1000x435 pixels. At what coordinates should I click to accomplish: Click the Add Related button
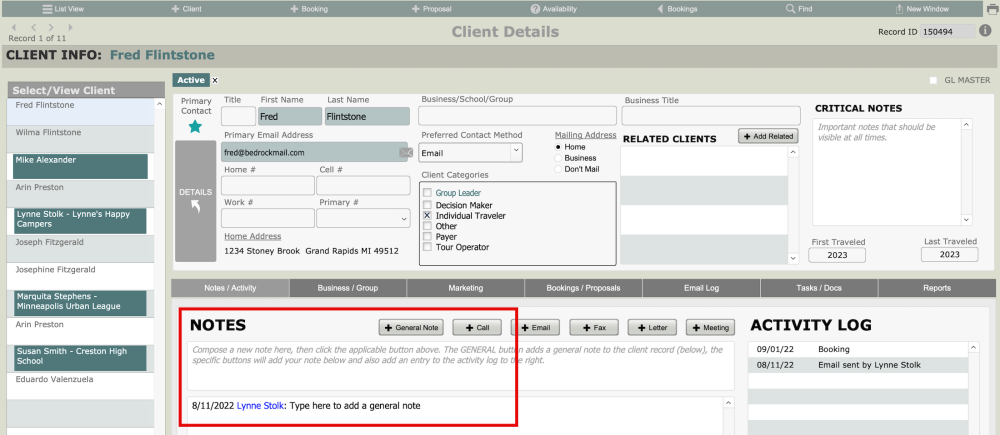768,136
